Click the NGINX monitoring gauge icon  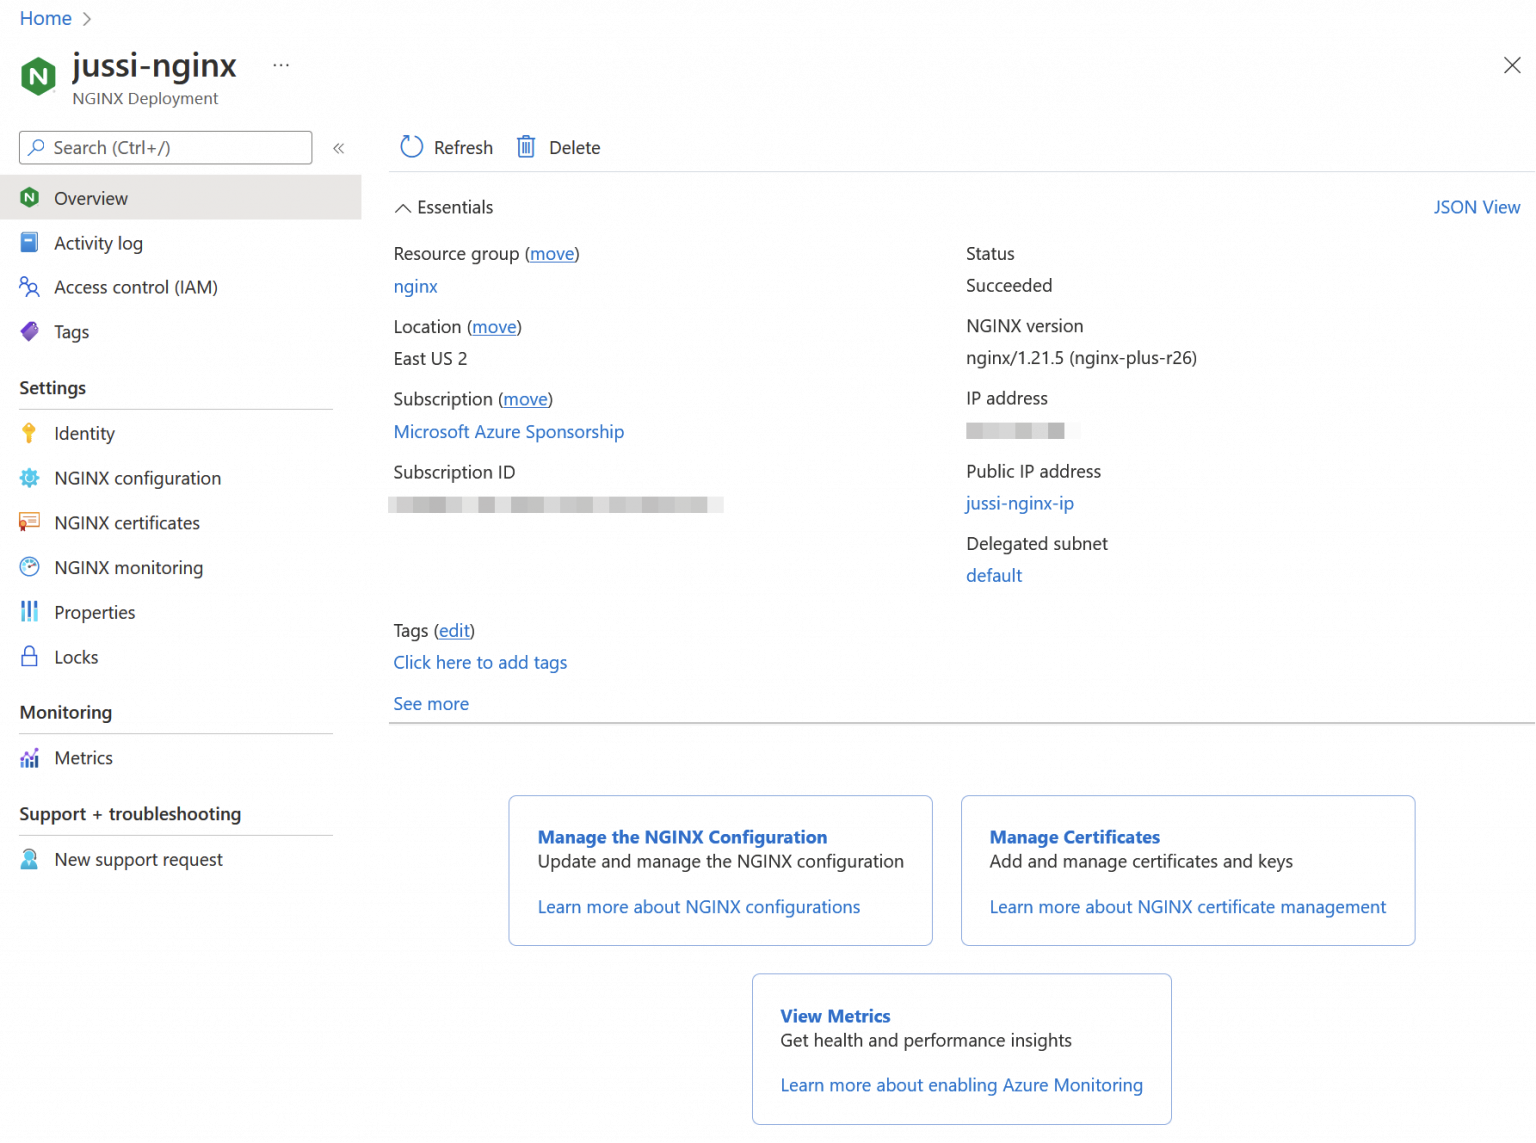coord(30,567)
